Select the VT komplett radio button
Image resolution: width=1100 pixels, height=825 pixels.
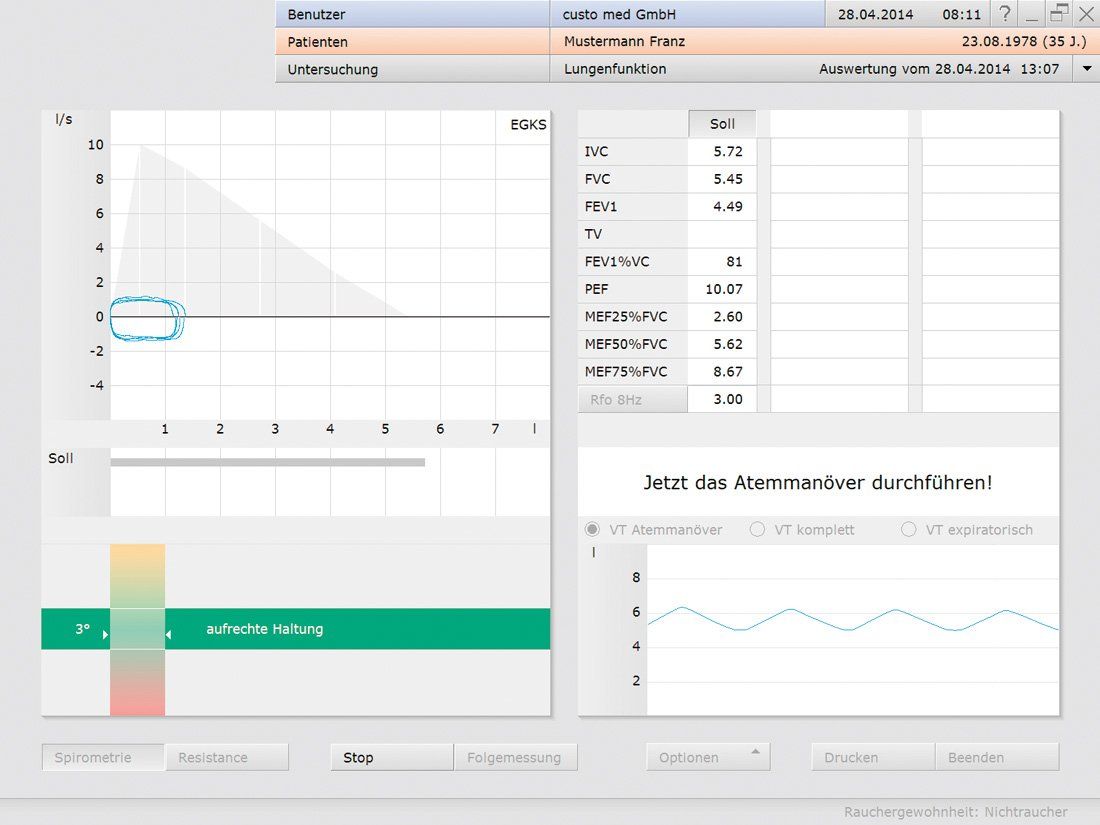click(757, 529)
